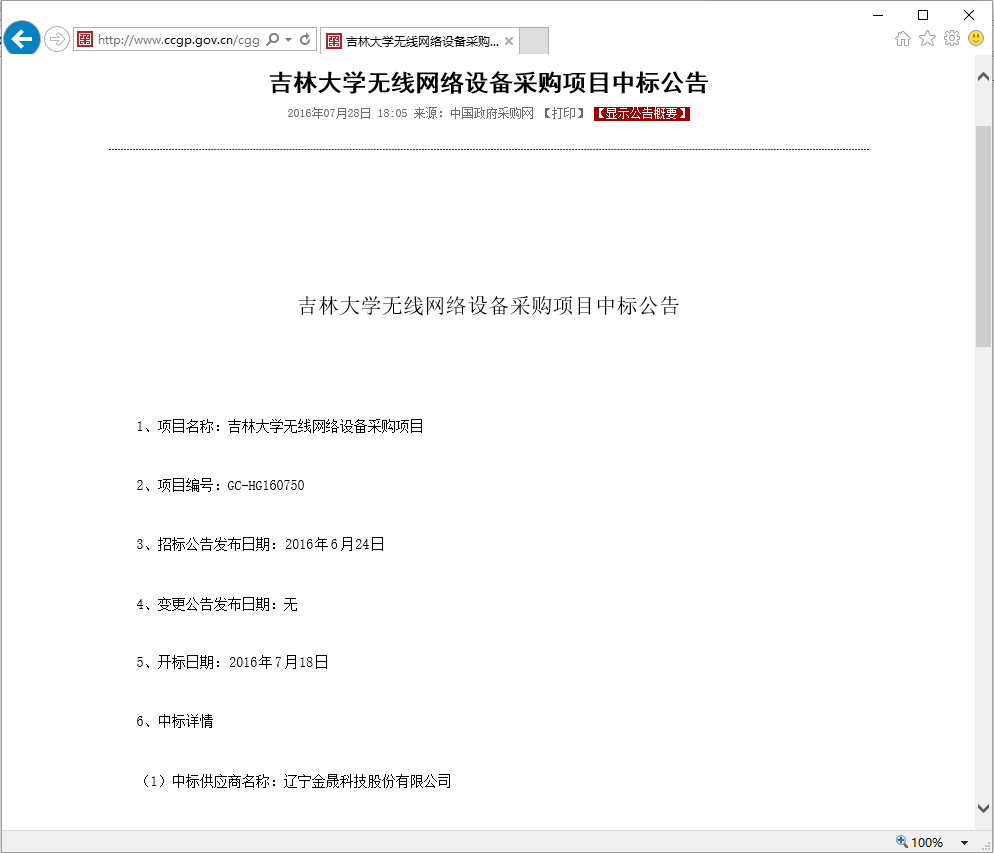Click the browser Back arrow button

point(21,40)
